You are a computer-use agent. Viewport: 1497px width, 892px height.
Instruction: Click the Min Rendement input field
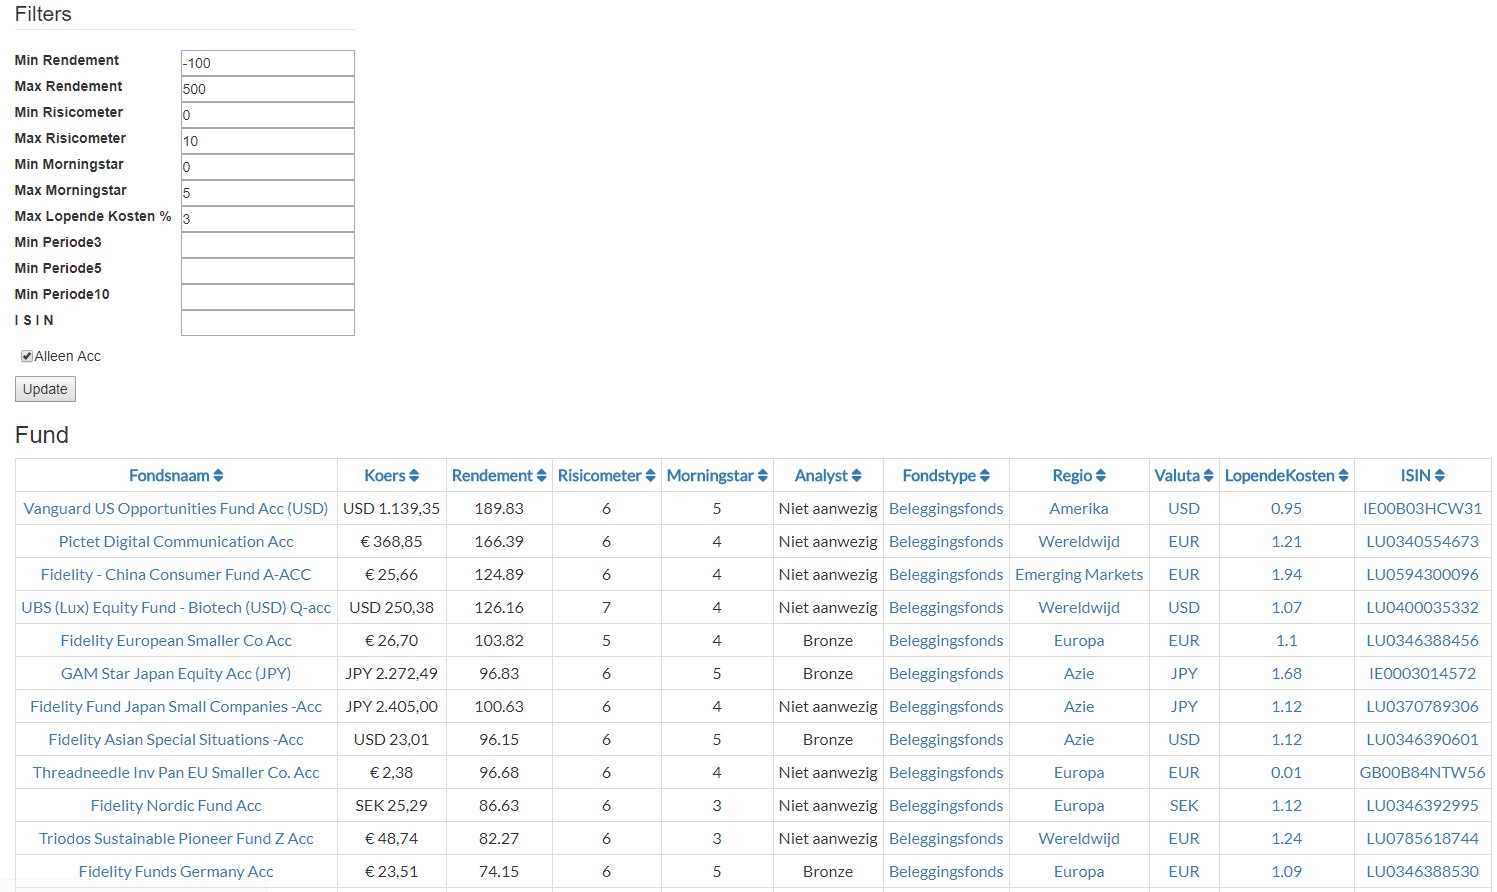click(x=267, y=63)
